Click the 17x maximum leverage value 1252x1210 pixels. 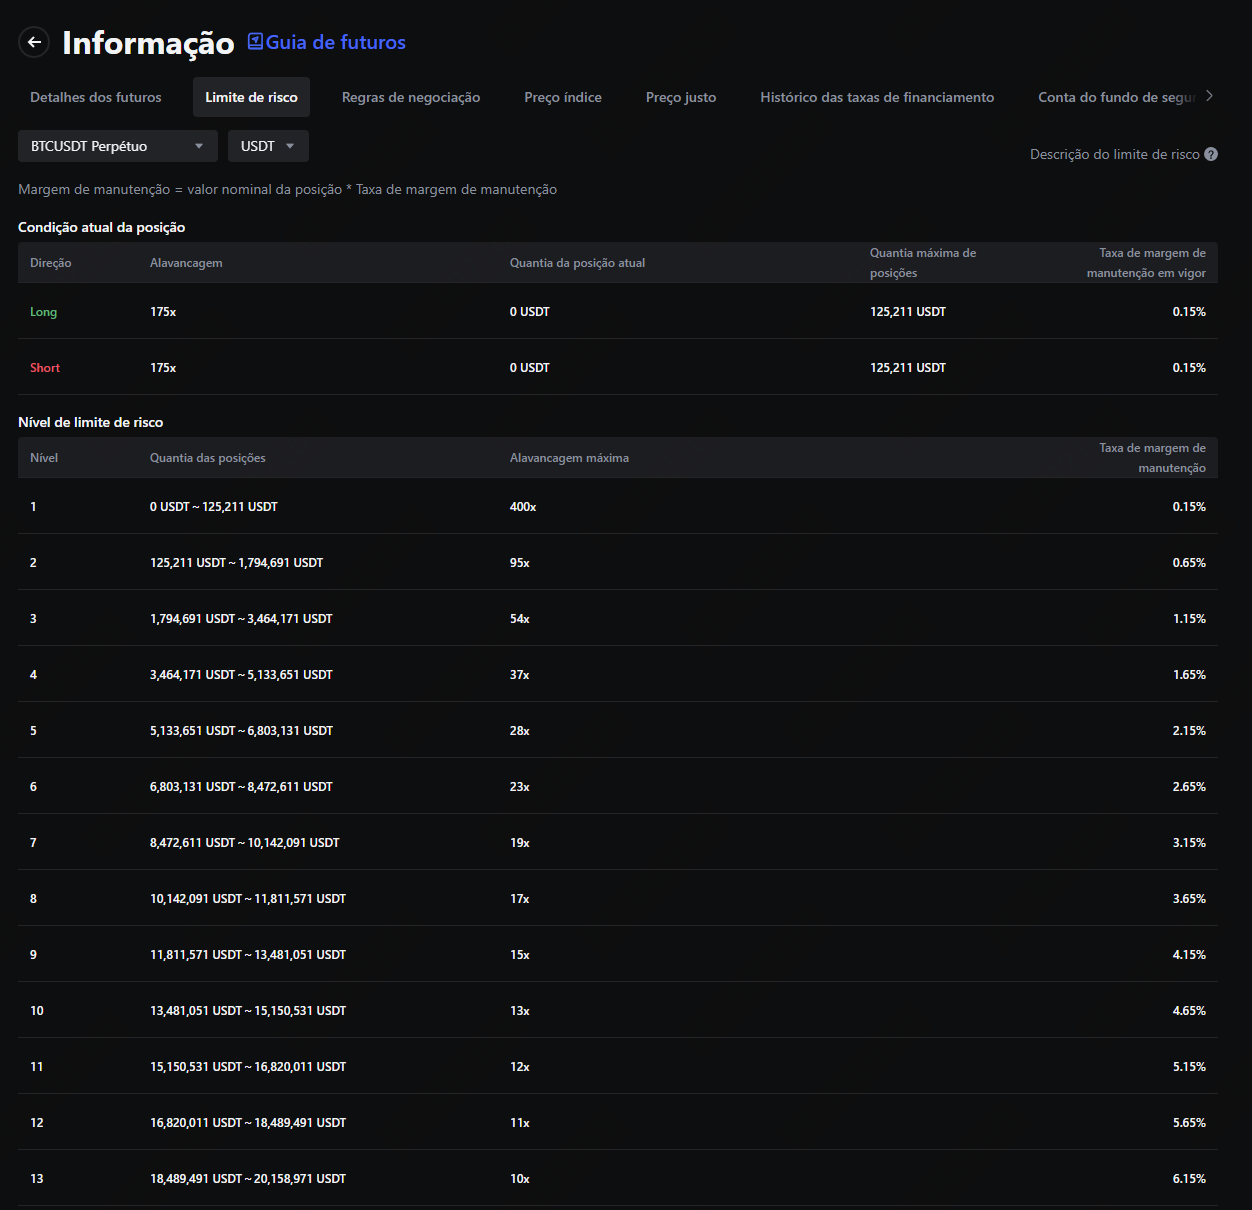coord(520,899)
